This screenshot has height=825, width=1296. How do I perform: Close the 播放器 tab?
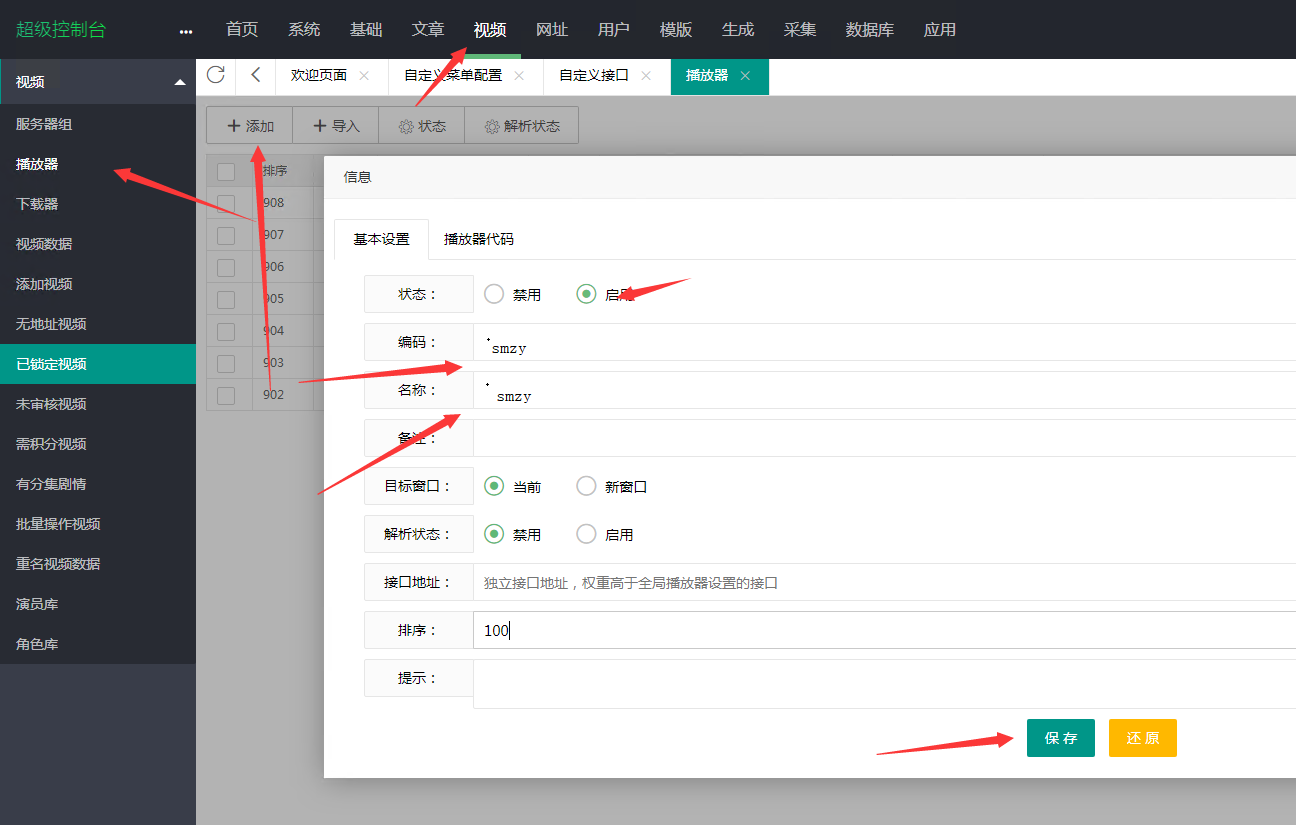tap(745, 76)
